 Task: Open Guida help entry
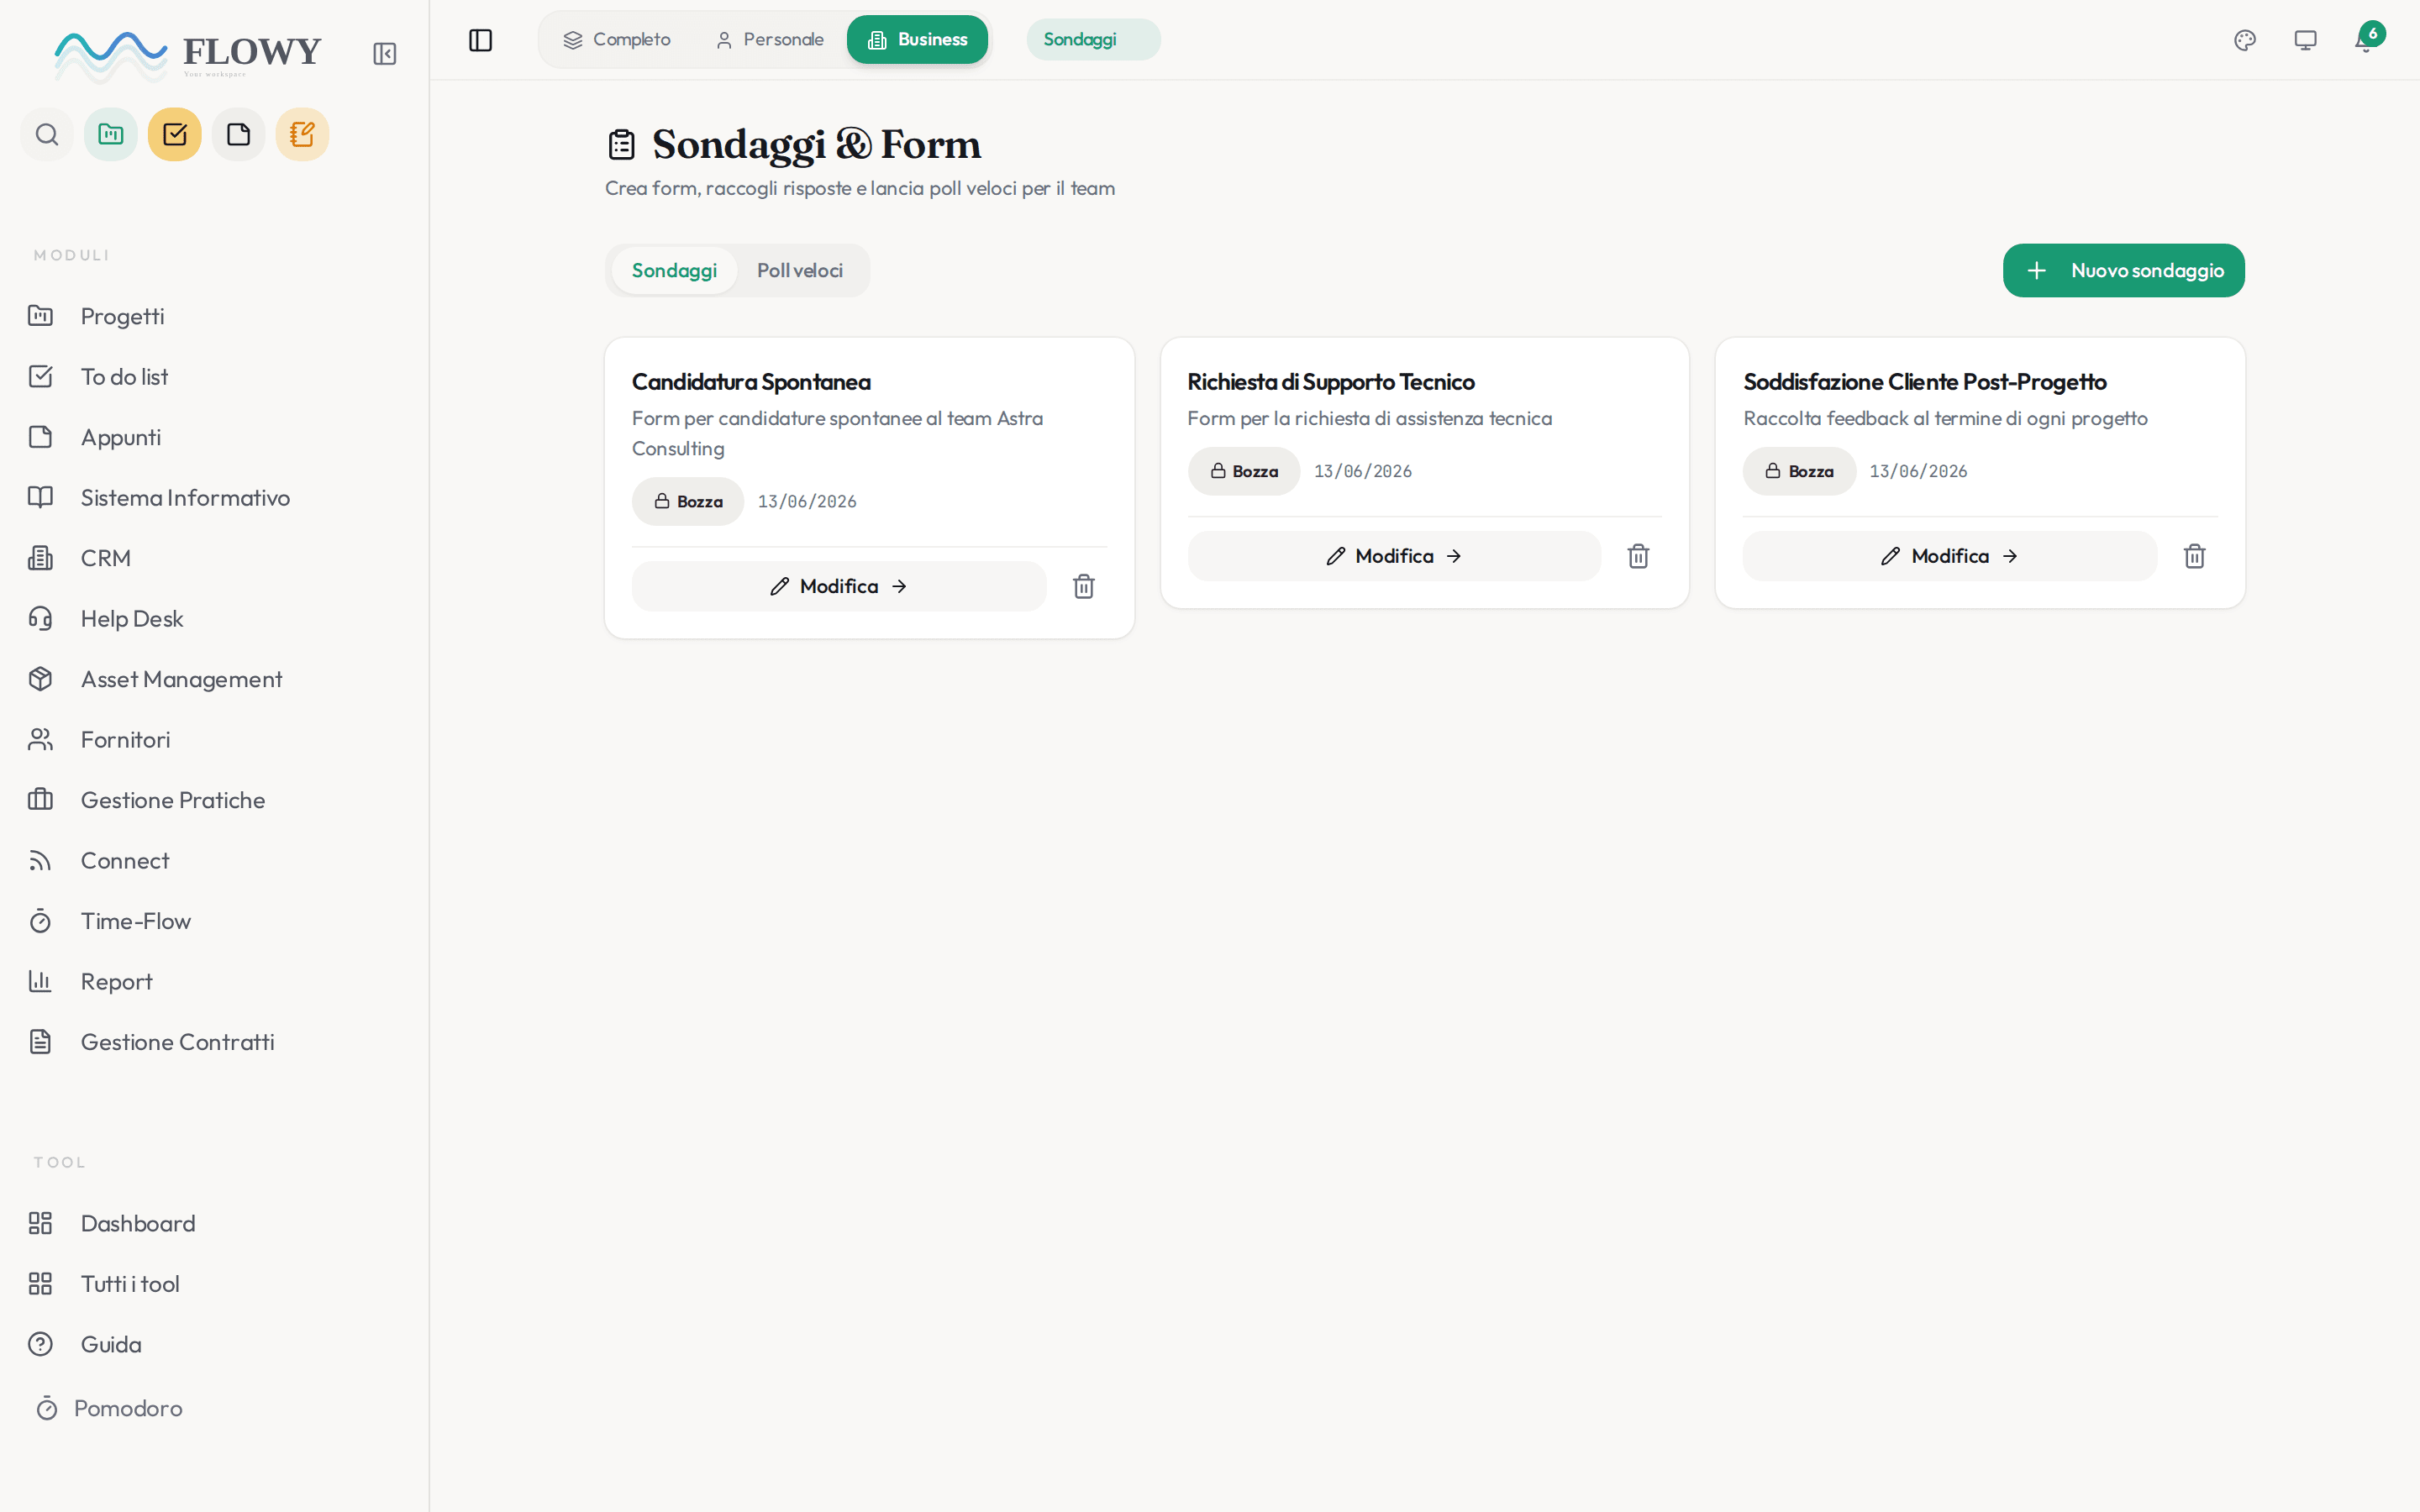point(214,1345)
